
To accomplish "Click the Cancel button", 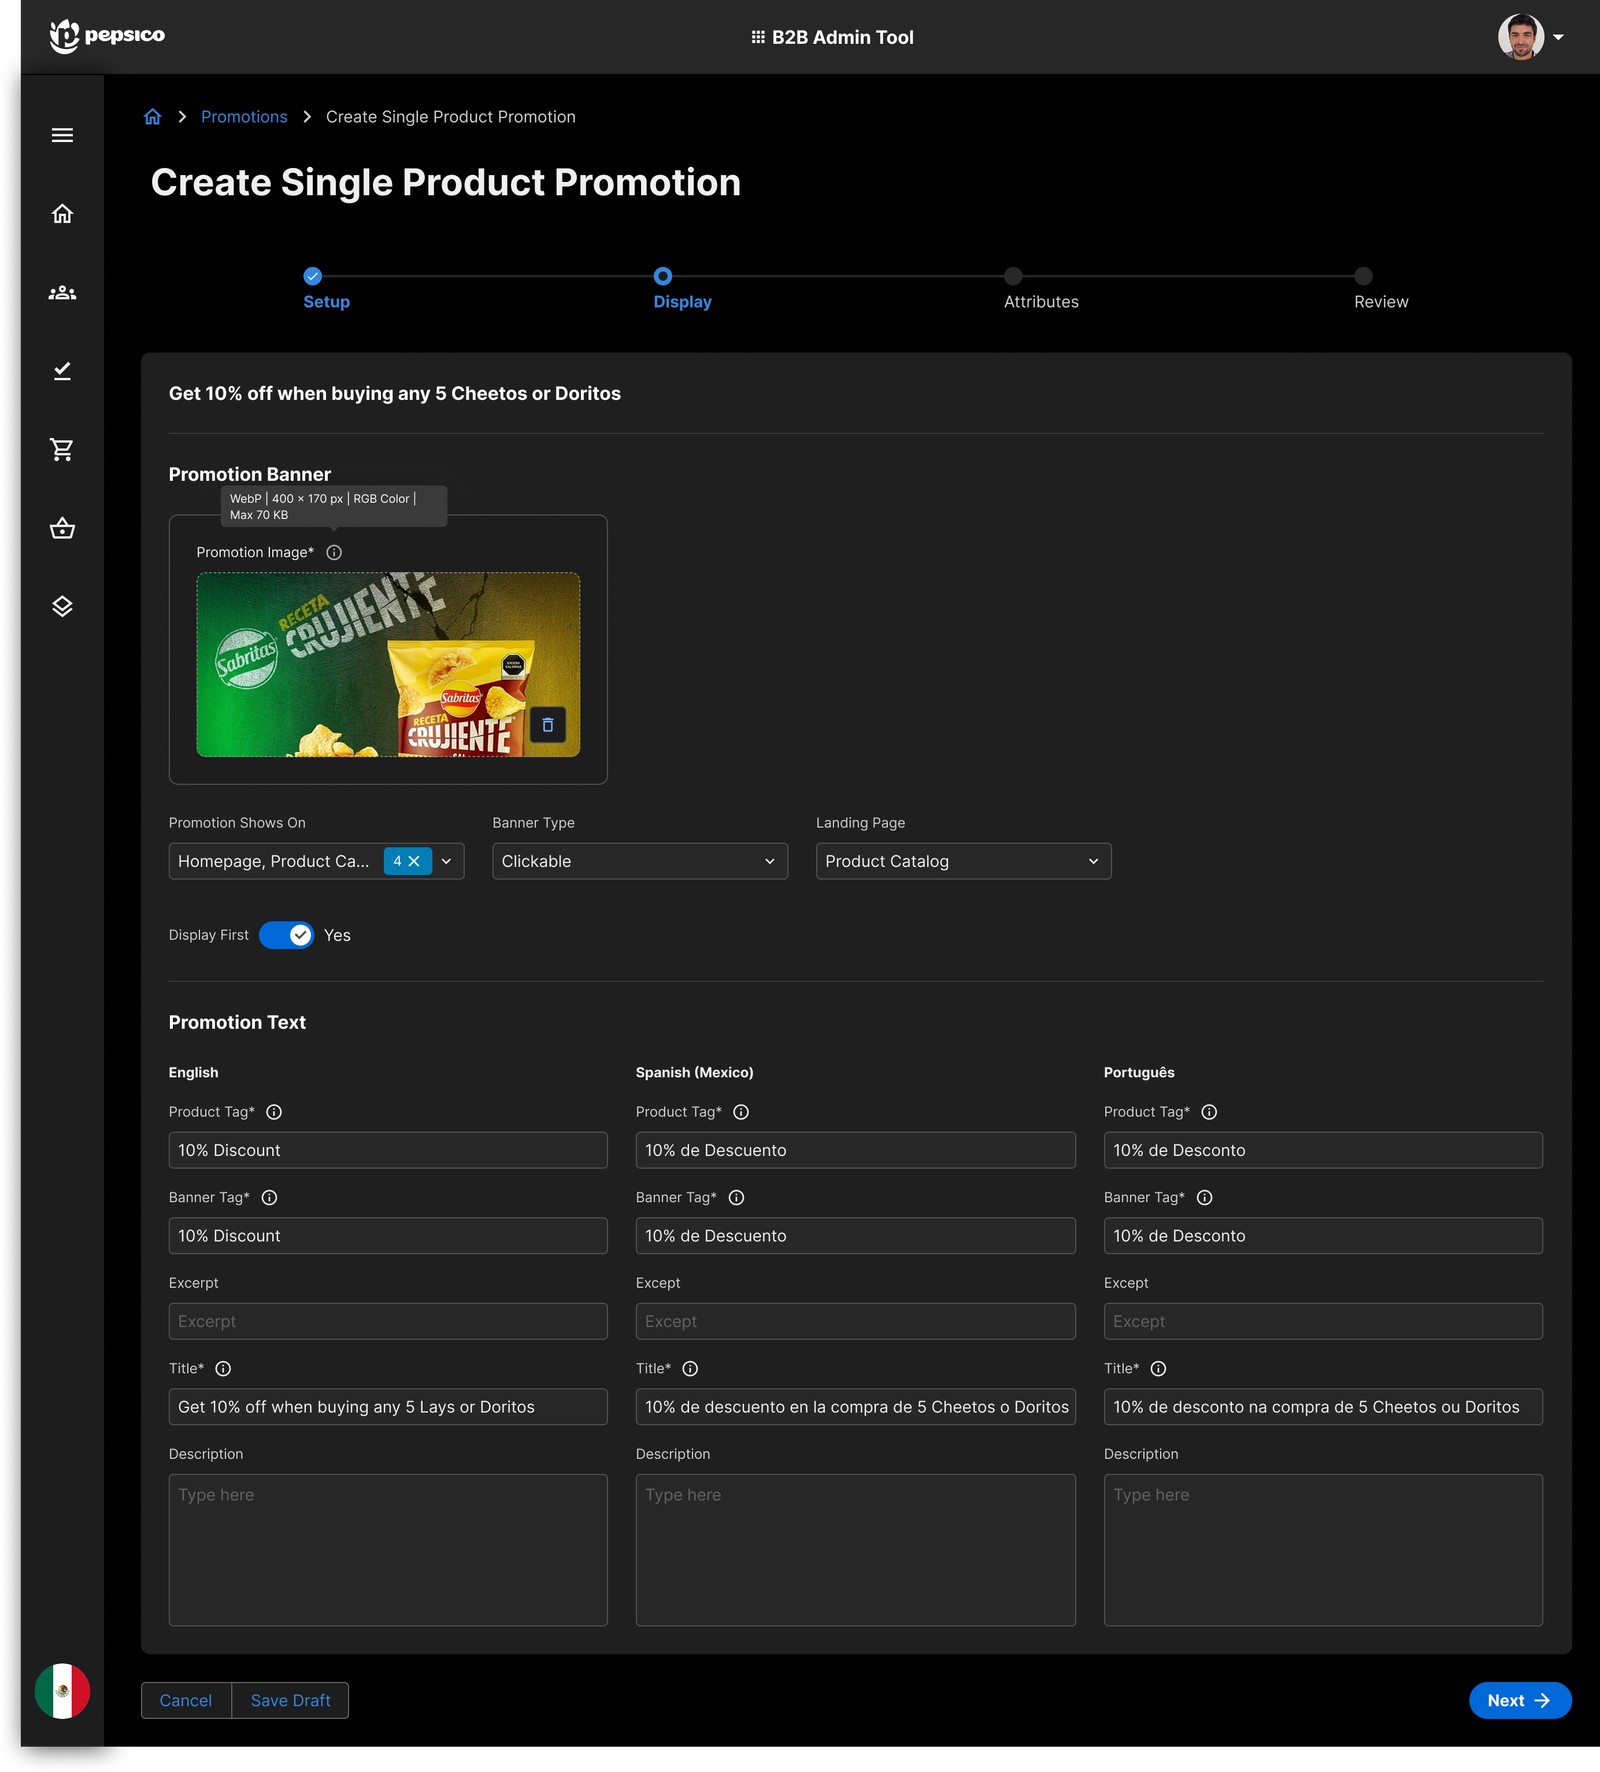I will (186, 1701).
